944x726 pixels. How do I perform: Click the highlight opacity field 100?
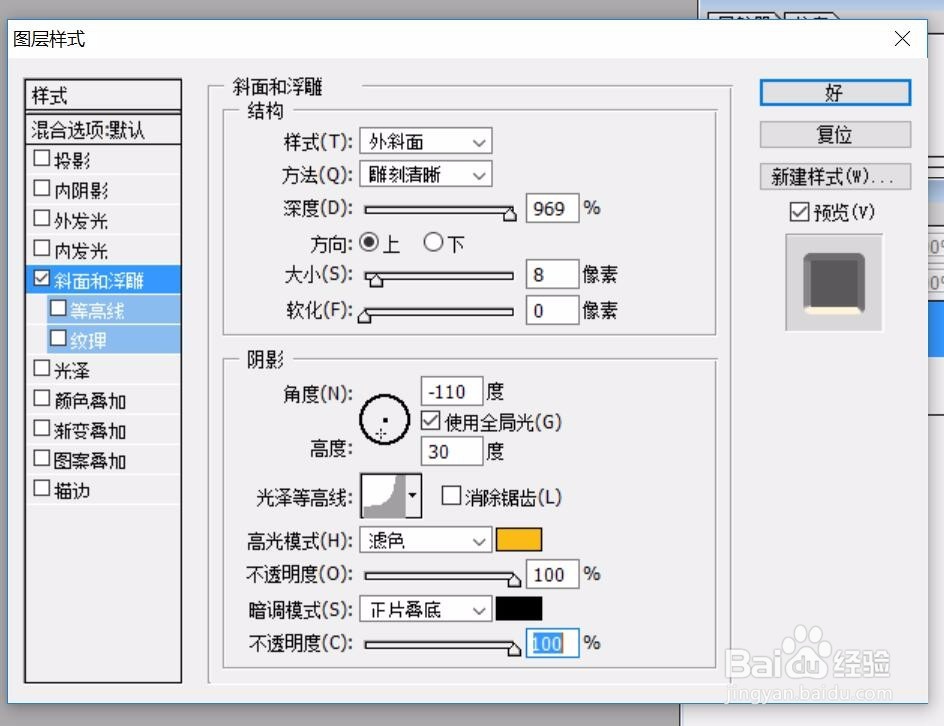click(x=552, y=574)
